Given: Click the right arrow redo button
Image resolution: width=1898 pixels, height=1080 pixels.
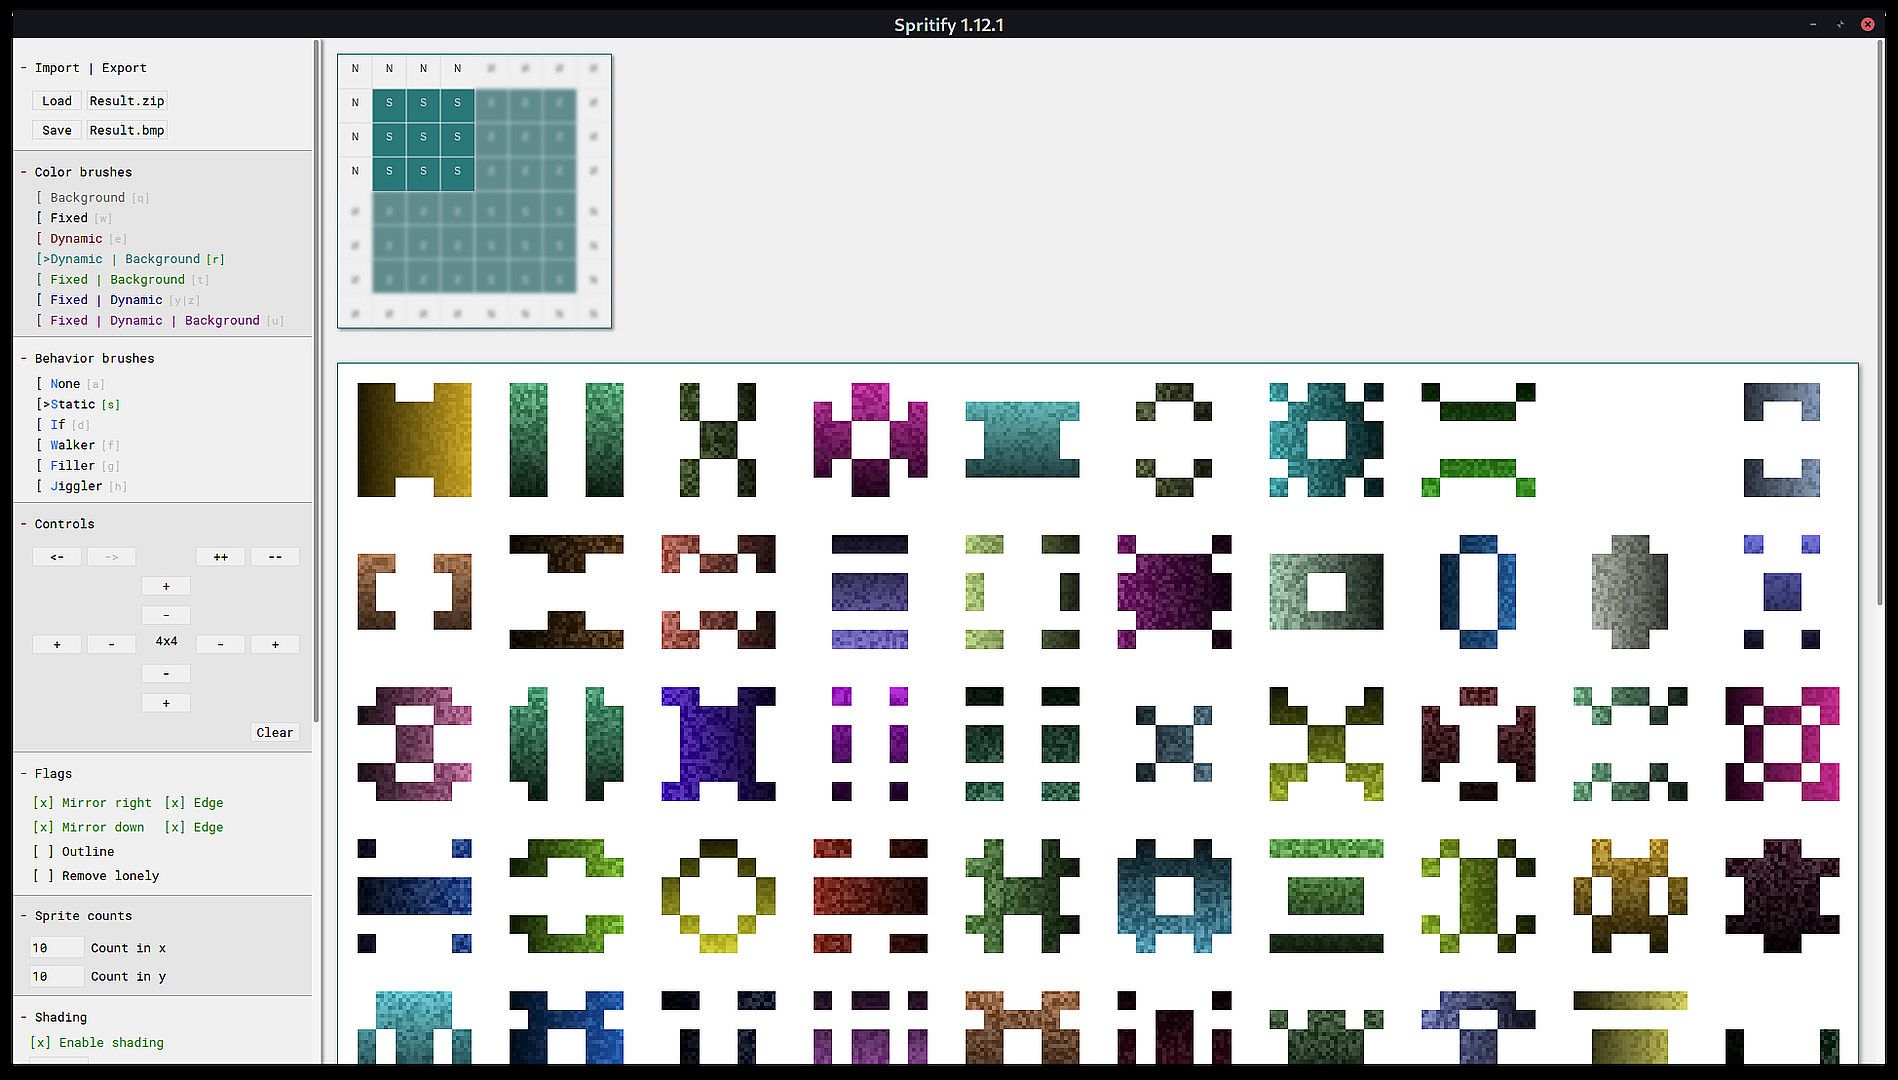Looking at the screenshot, I should tap(111, 557).
